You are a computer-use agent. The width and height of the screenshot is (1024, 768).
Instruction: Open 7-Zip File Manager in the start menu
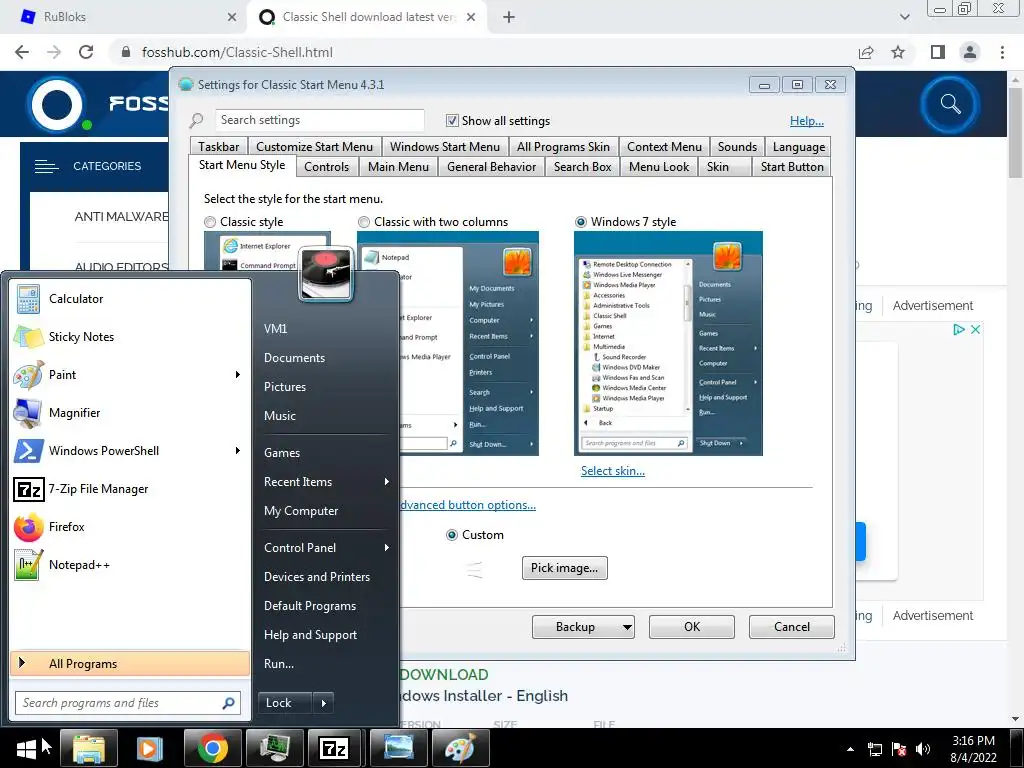pyautogui.click(x=129, y=488)
